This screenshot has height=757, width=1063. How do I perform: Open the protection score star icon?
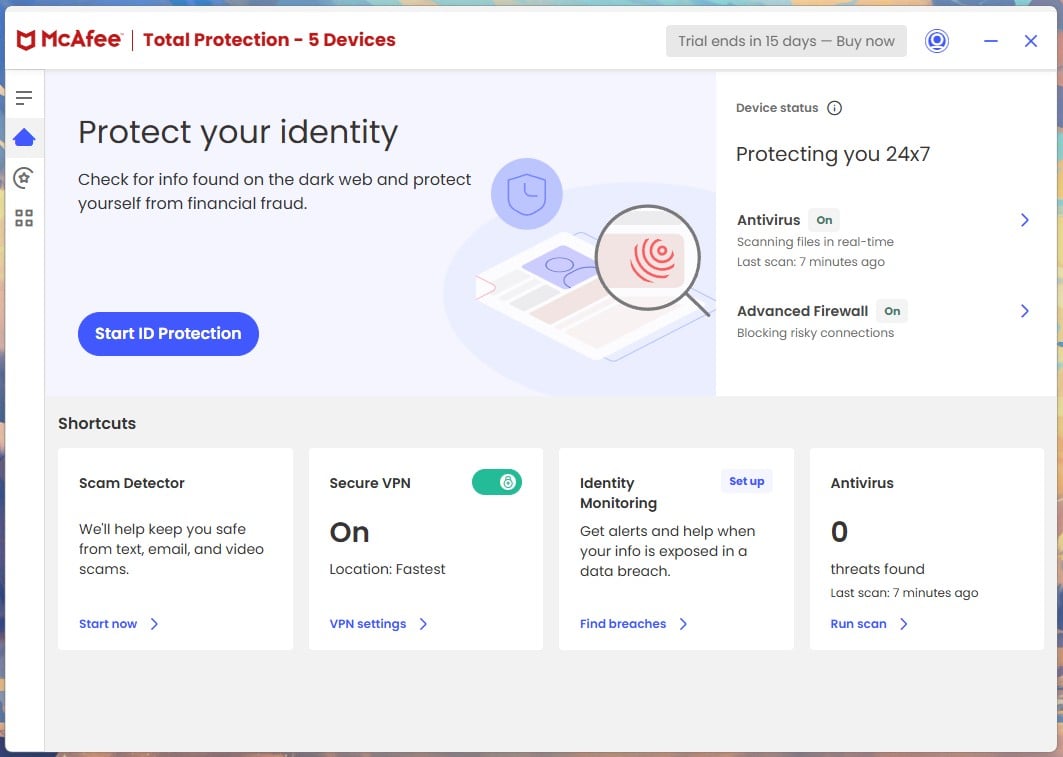[24, 178]
